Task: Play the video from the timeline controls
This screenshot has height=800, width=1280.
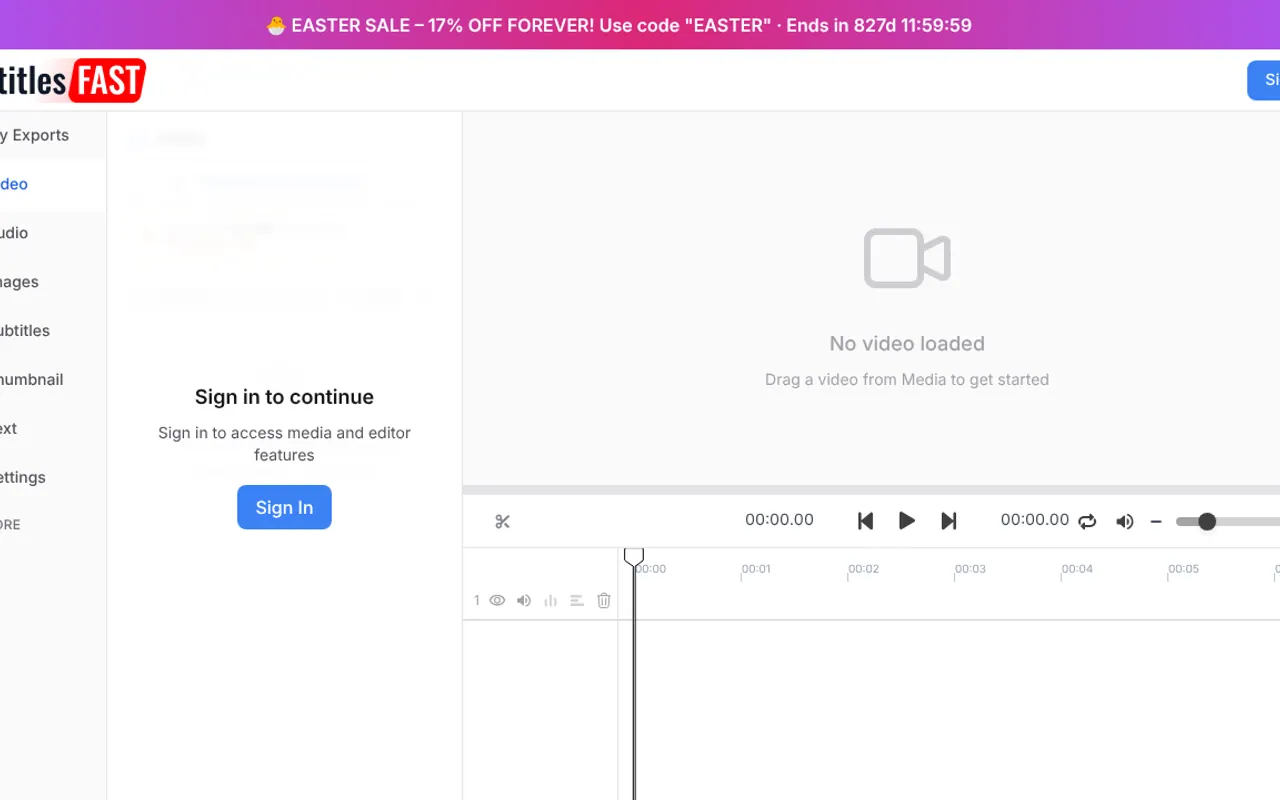Action: click(x=907, y=521)
